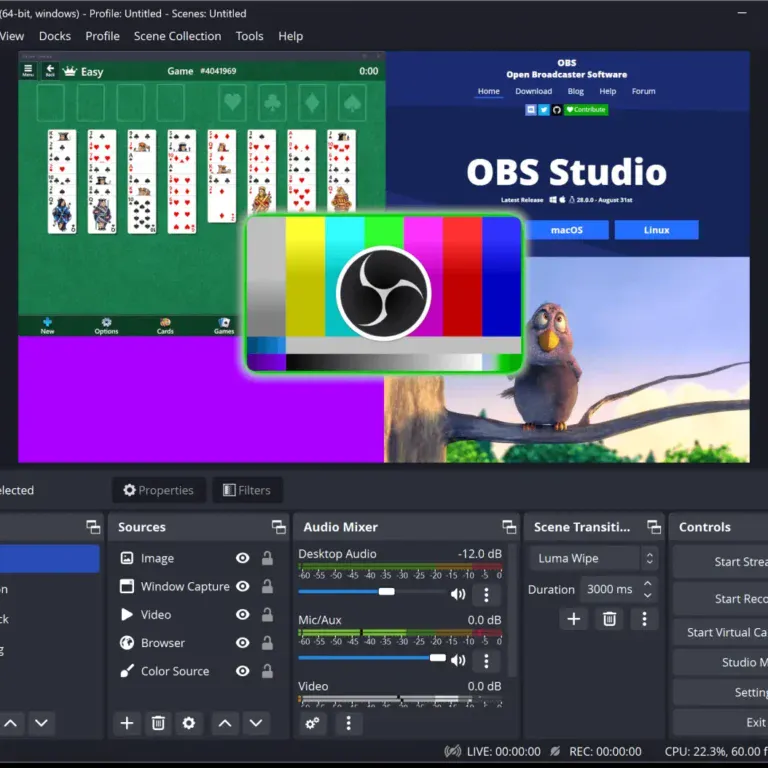Open source properties gear in Sources toolbar

(188, 723)
